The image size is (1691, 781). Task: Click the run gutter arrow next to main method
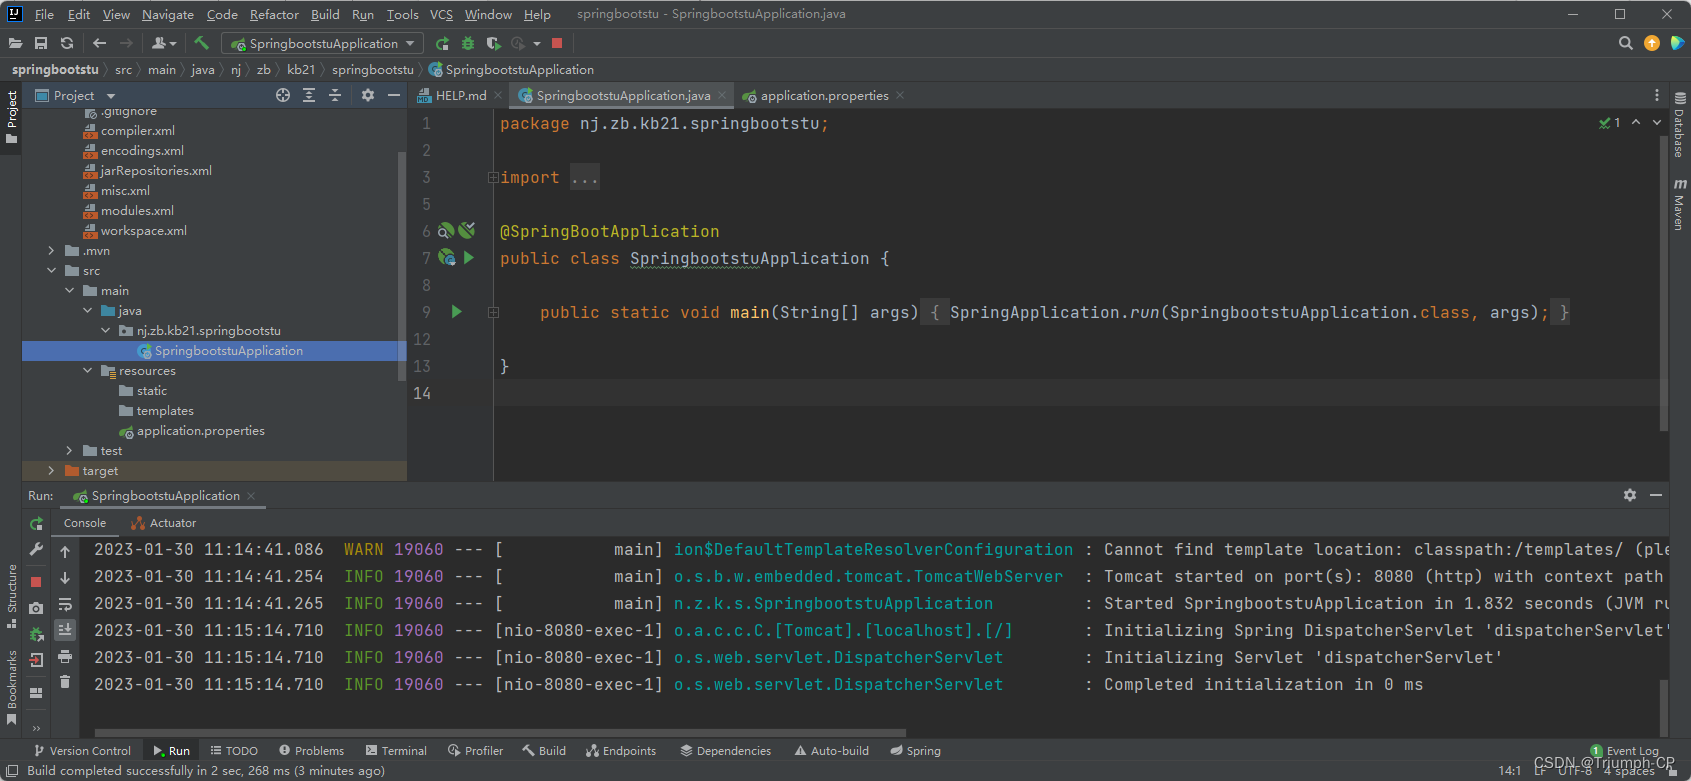coord(457,312)
